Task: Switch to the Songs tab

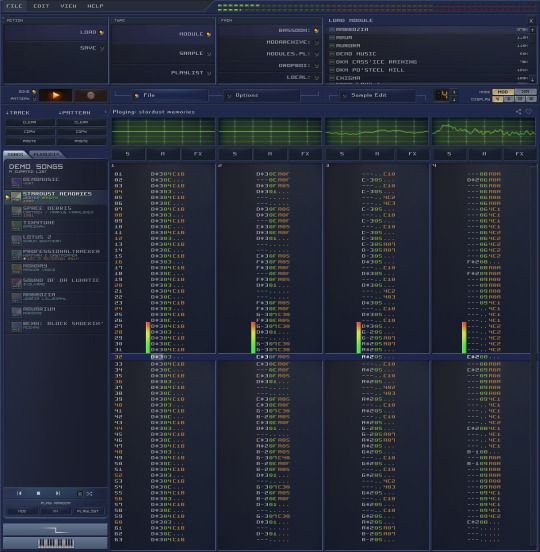Action: pyautogui.click(x=15, y=154)
